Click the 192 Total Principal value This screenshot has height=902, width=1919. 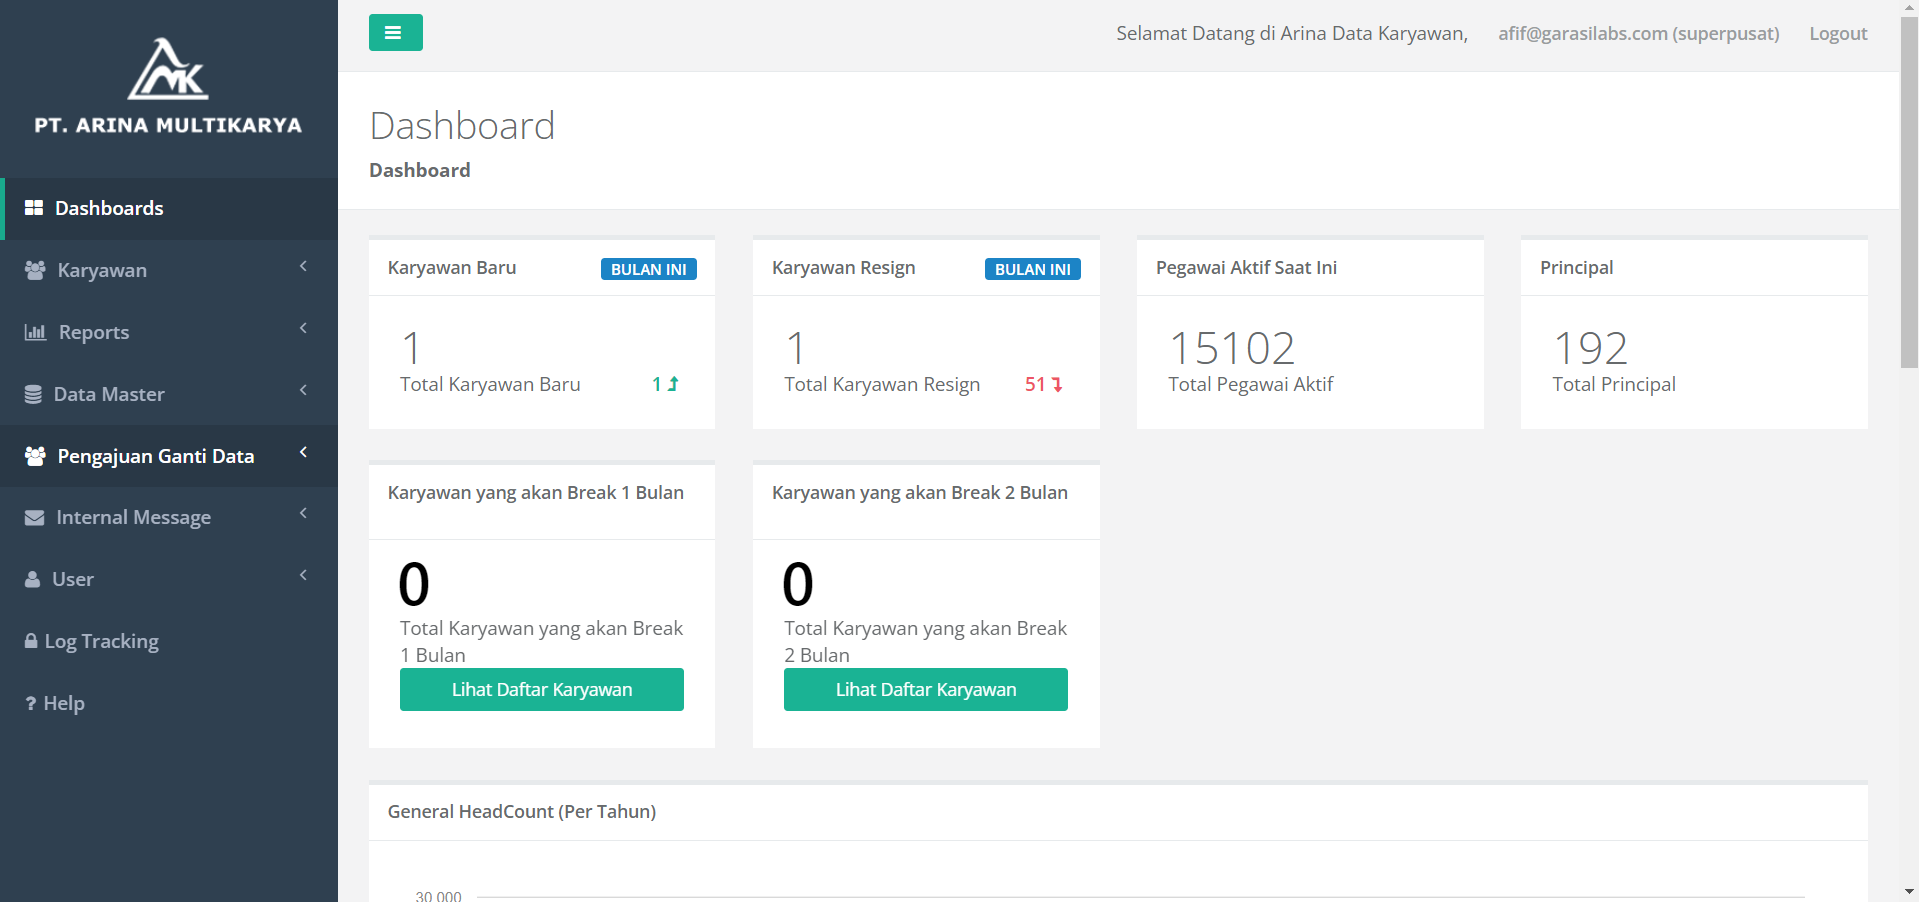1590,348
